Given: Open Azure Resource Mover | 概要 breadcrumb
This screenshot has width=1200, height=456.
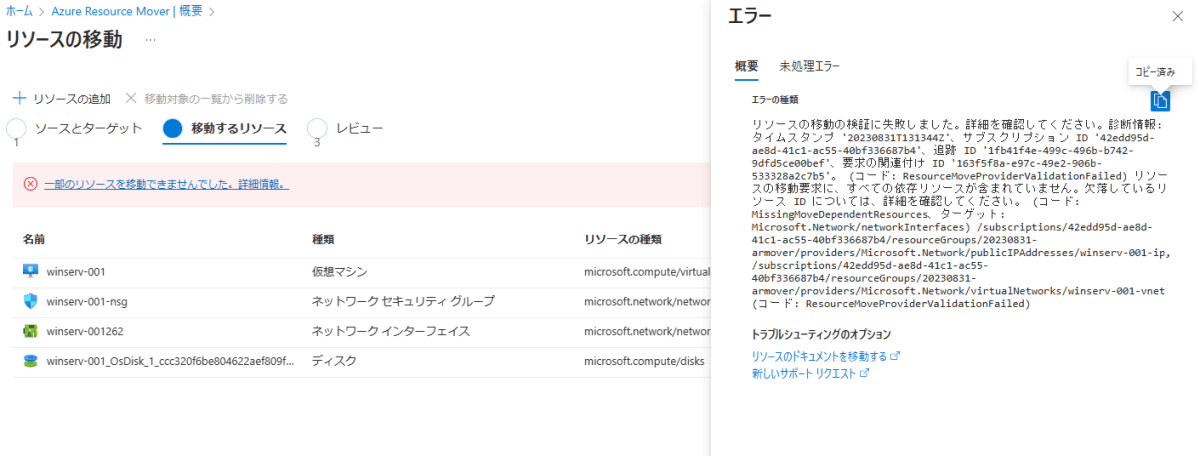Looking at the screenshot, I should (125, 11).
